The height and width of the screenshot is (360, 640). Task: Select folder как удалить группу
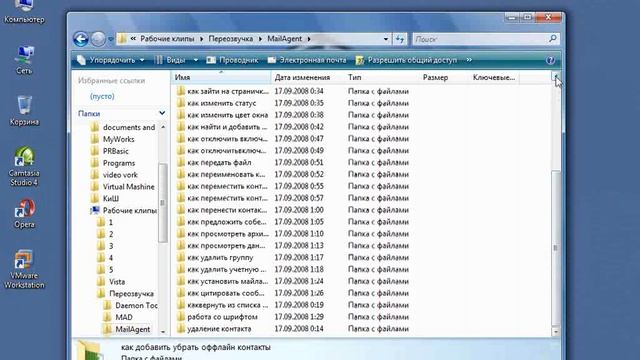(x=215, y=258)
